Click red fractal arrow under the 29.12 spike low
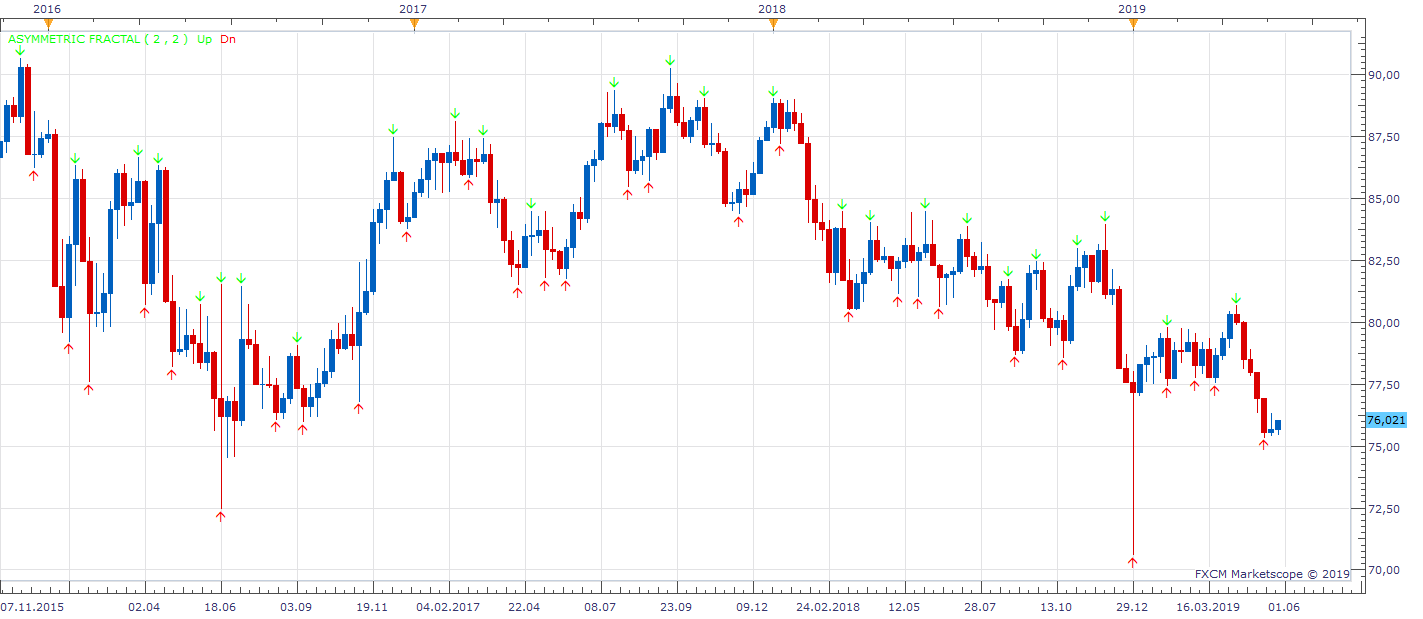The height and width of the screenshot is (619, 1423). pyautogui.click(x=1132, y=562)
